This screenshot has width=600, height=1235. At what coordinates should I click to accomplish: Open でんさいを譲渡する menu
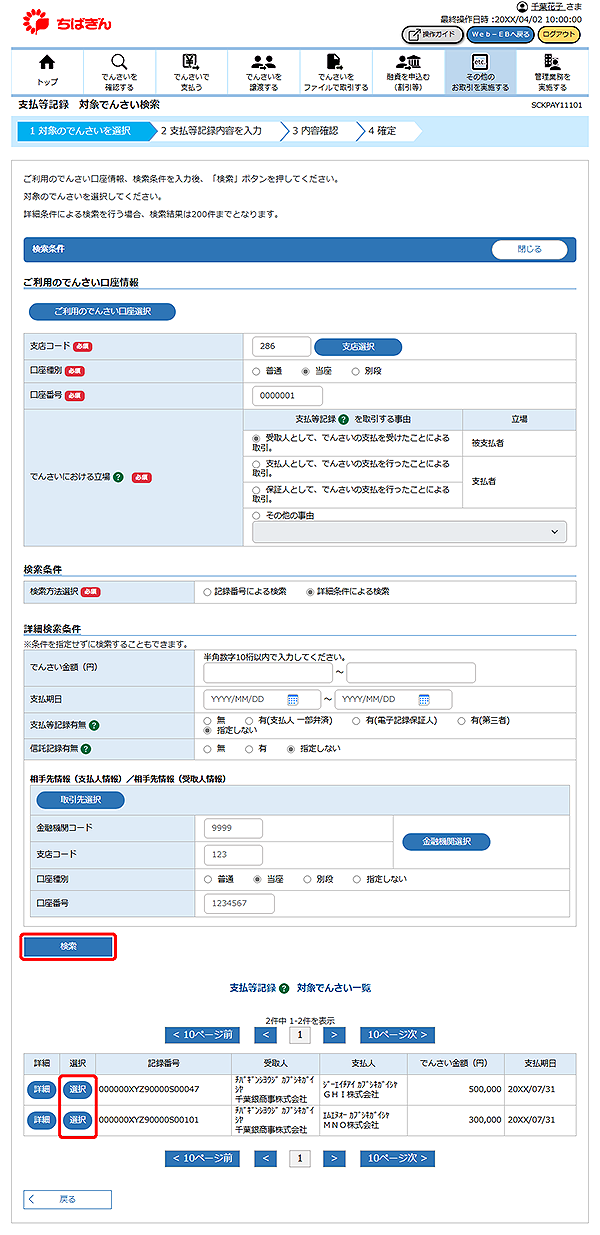click(264, 71)
